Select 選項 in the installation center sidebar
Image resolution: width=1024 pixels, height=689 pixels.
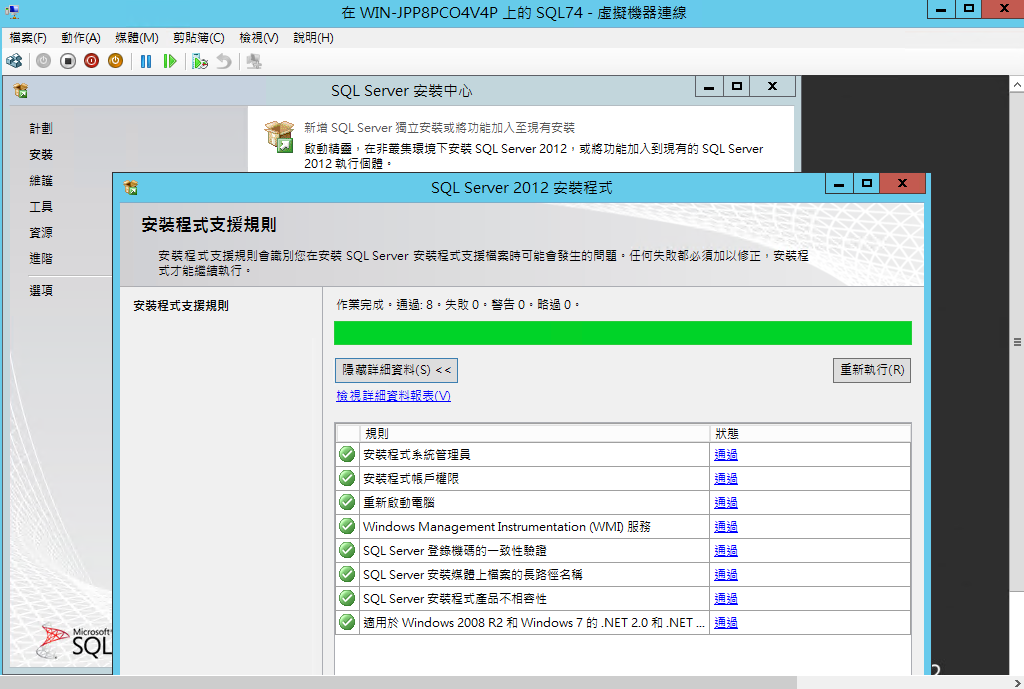(41, 291)
